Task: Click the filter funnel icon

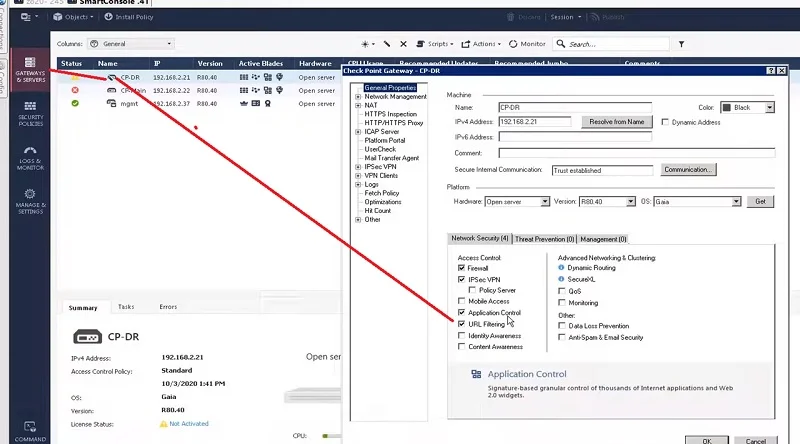Action: coord(681,44)
